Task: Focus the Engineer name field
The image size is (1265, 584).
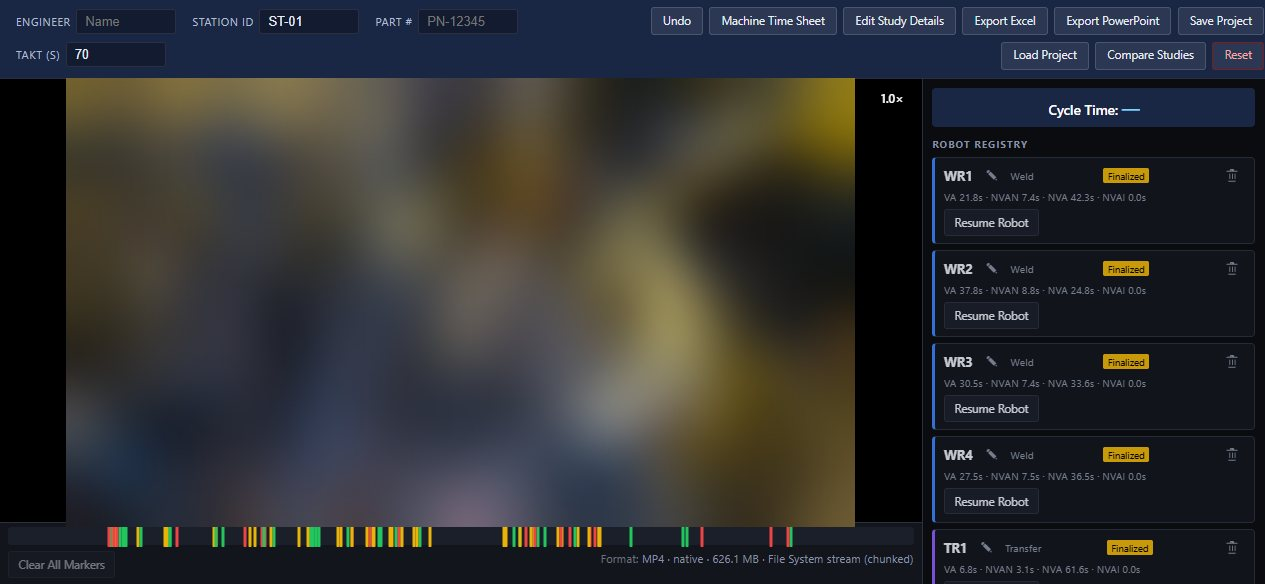Action: tap(126, 21)
